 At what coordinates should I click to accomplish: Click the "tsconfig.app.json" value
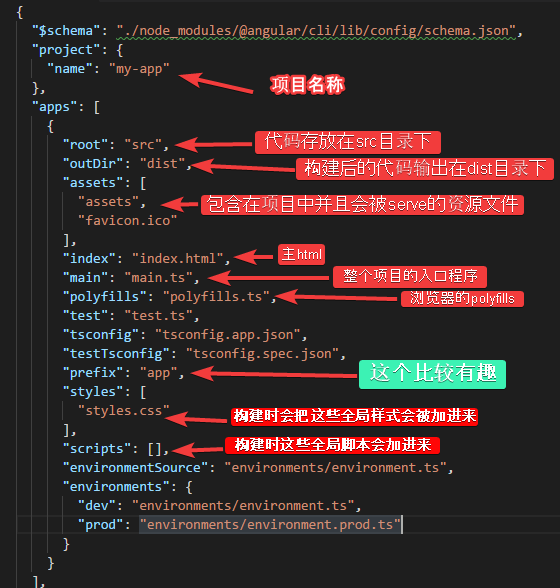[227, 334]
